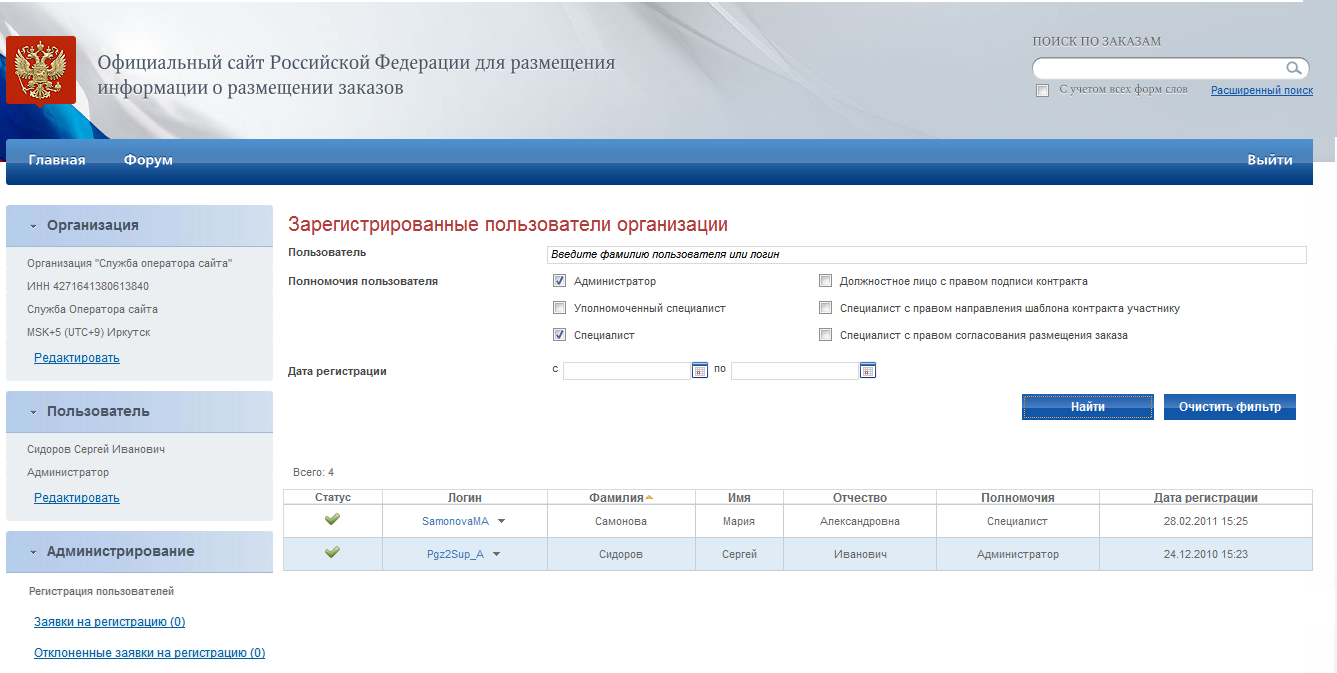Click the Russian coat of arms logo
This screenshot has width=1337, height=673.
41,69
